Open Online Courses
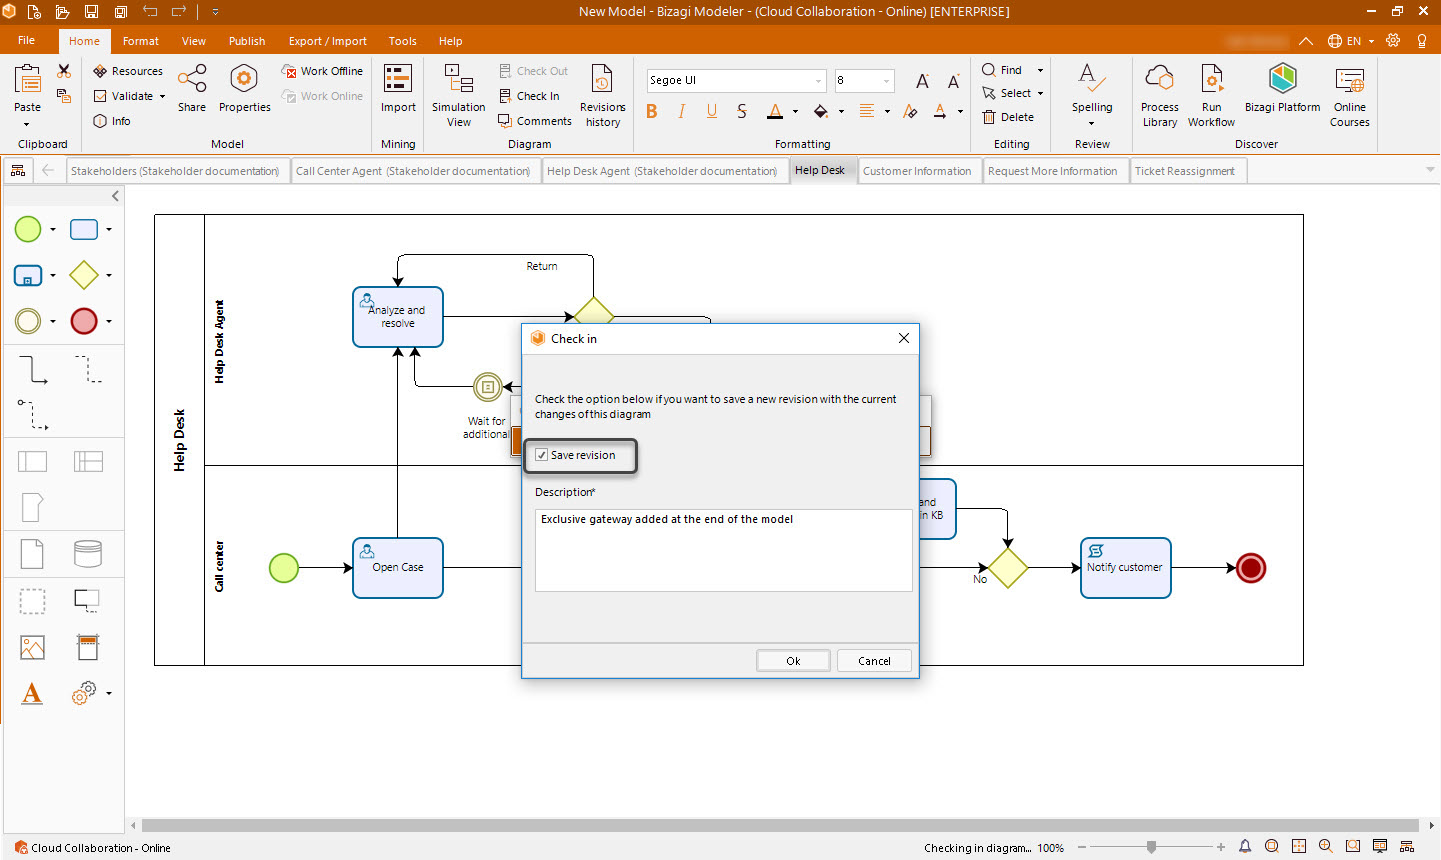The height and width of the screenshot is (860, 1441). pos(1350,96)
